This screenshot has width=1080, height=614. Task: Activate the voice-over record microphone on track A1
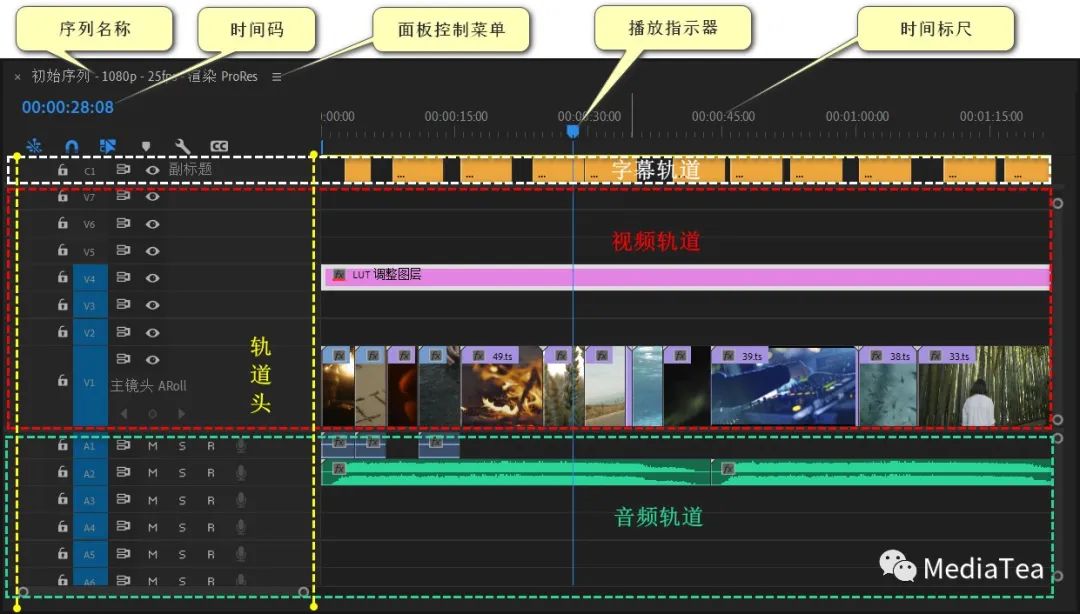[240, 446]
